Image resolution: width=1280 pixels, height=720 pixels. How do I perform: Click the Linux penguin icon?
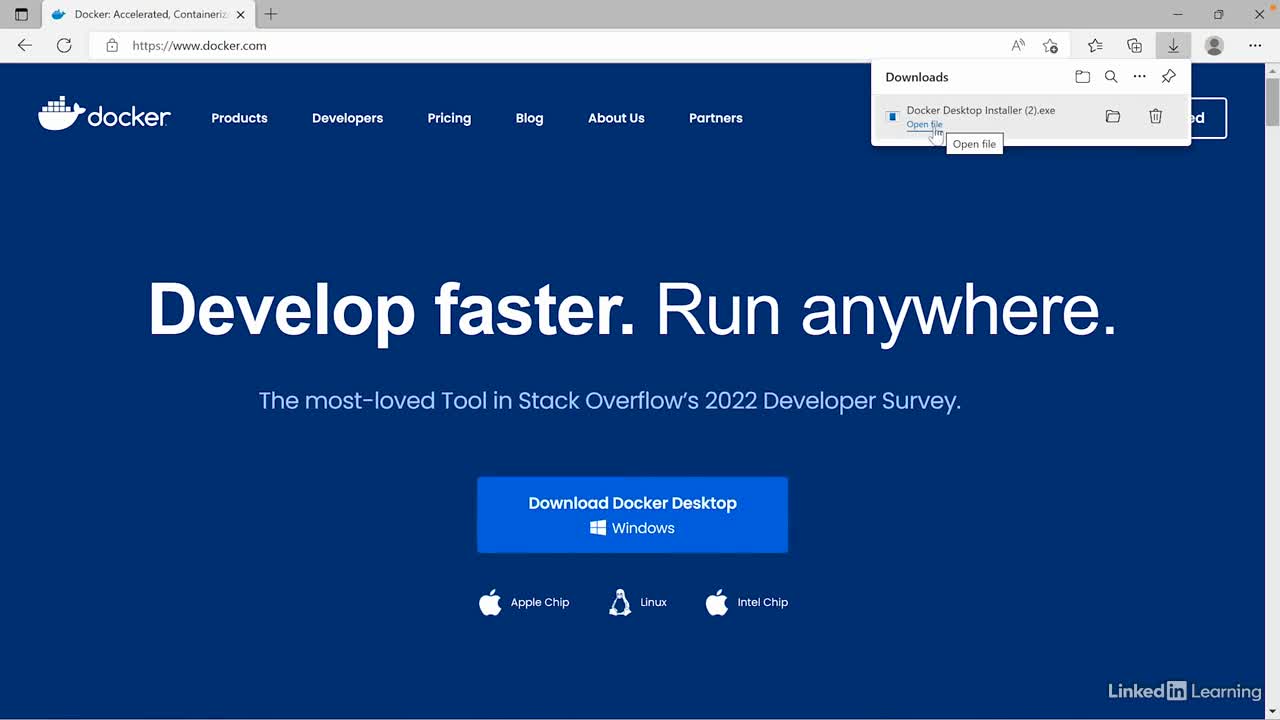tap(620, 602)
